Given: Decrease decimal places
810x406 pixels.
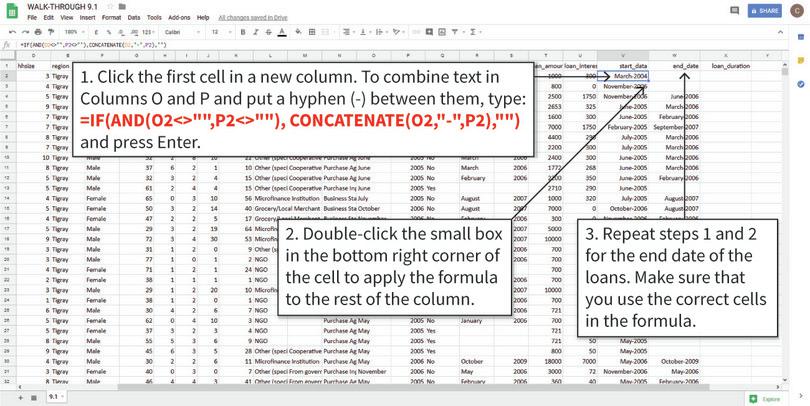Looking at the screenshot, I should (x=121, y=32).
